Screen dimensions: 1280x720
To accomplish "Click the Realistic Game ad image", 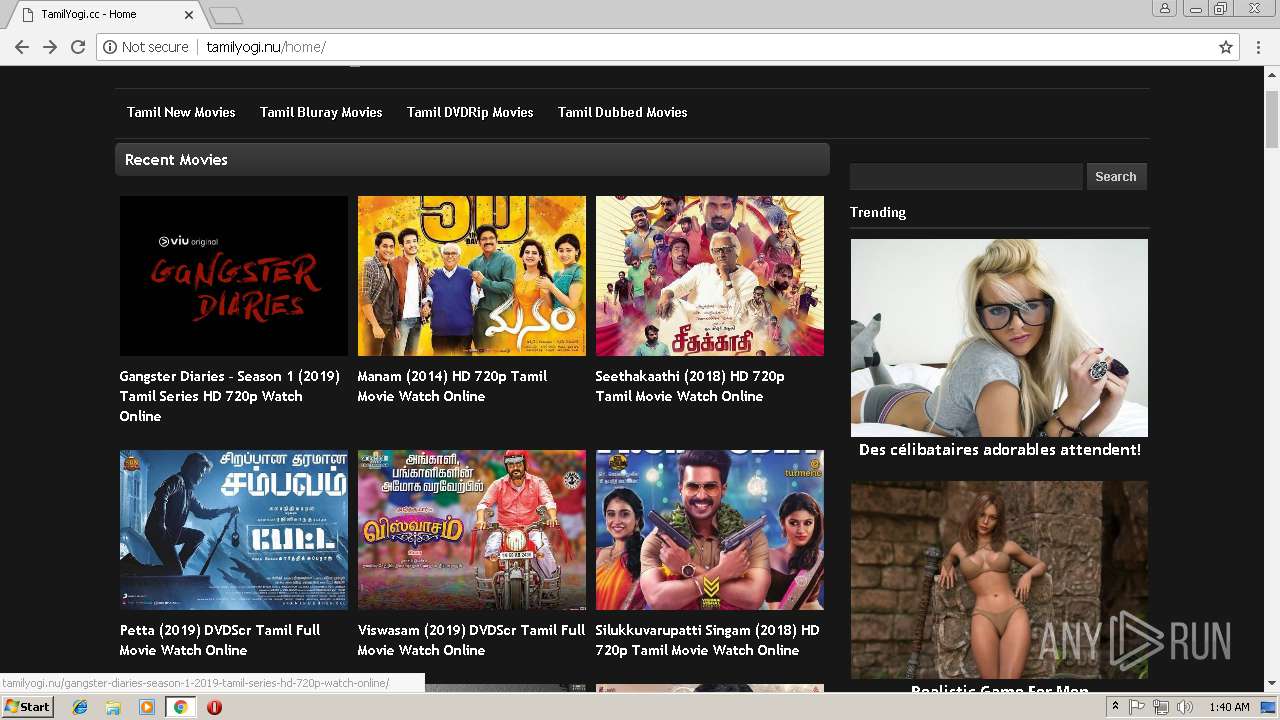I will click(x=999, y=580).
